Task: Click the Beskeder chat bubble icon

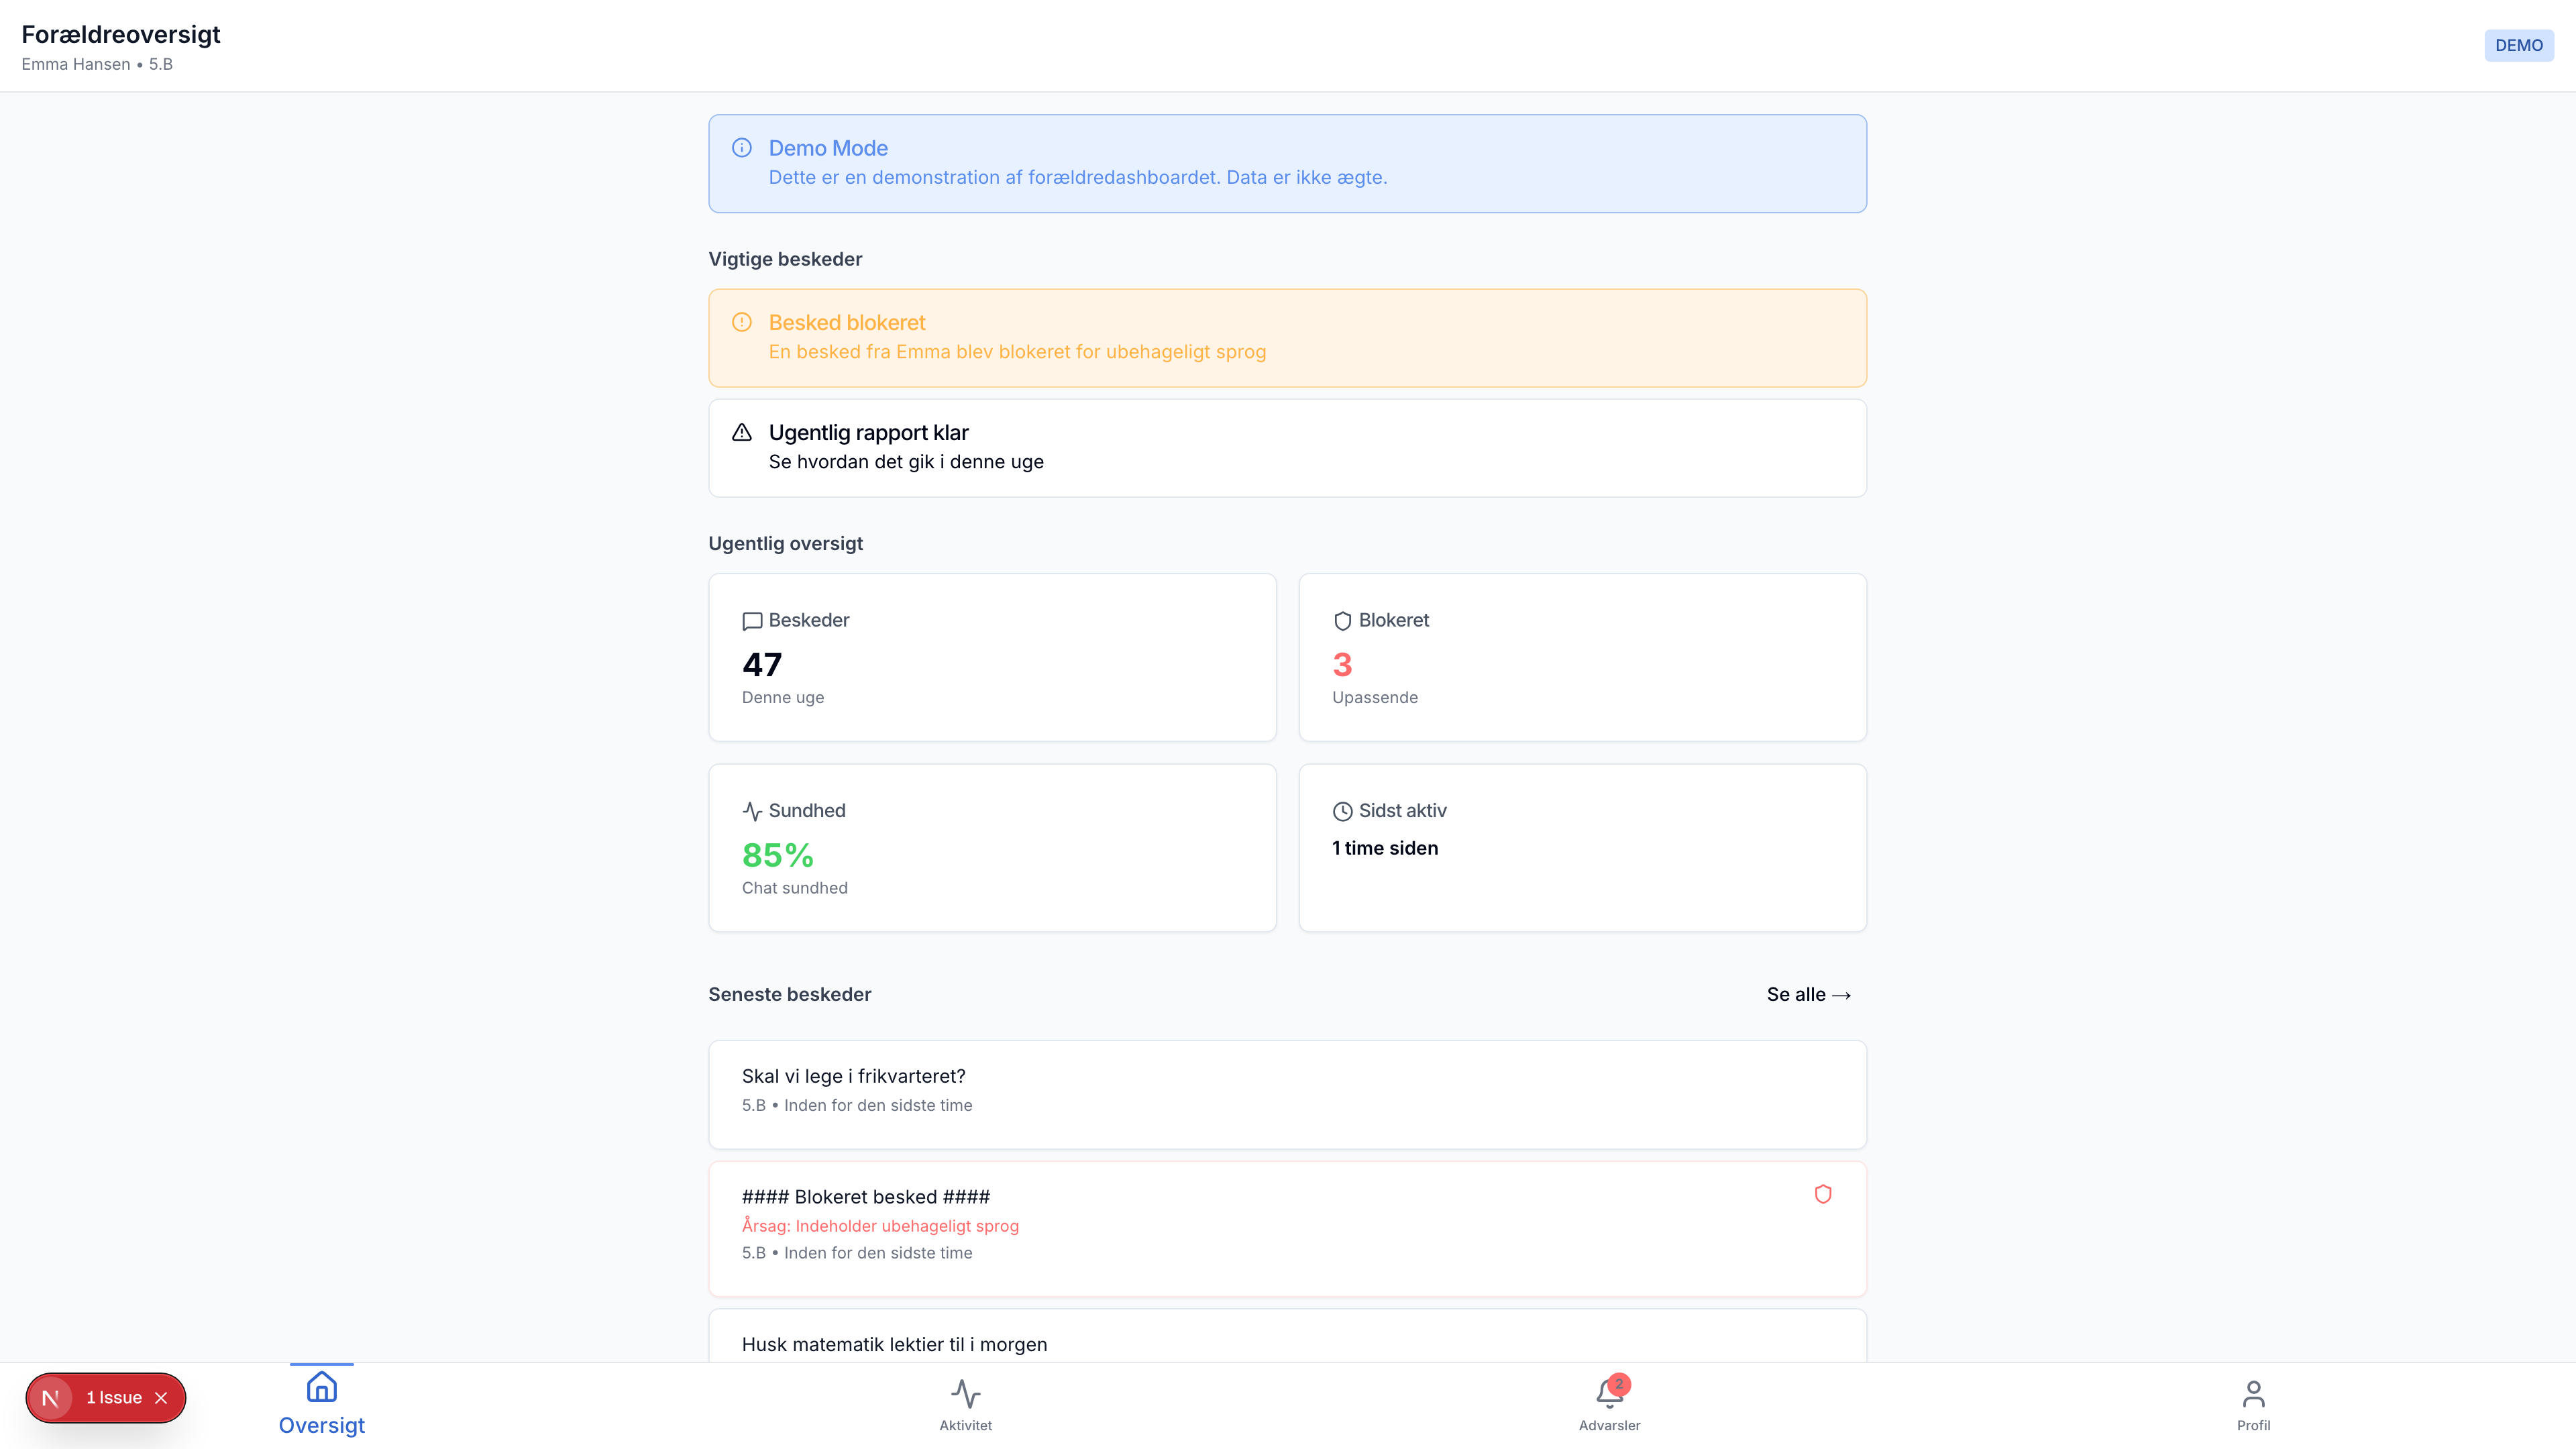Action: pos(752,621)
